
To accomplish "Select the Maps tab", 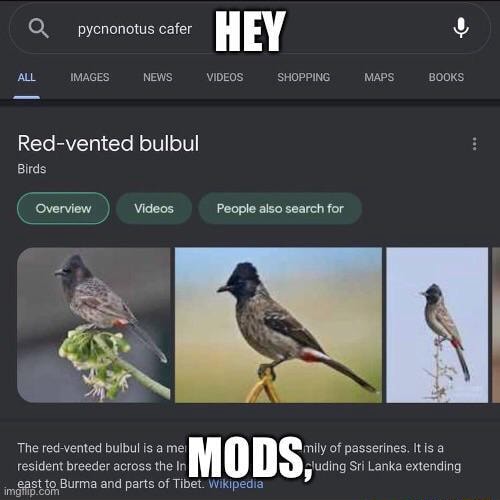I will 379,77.
